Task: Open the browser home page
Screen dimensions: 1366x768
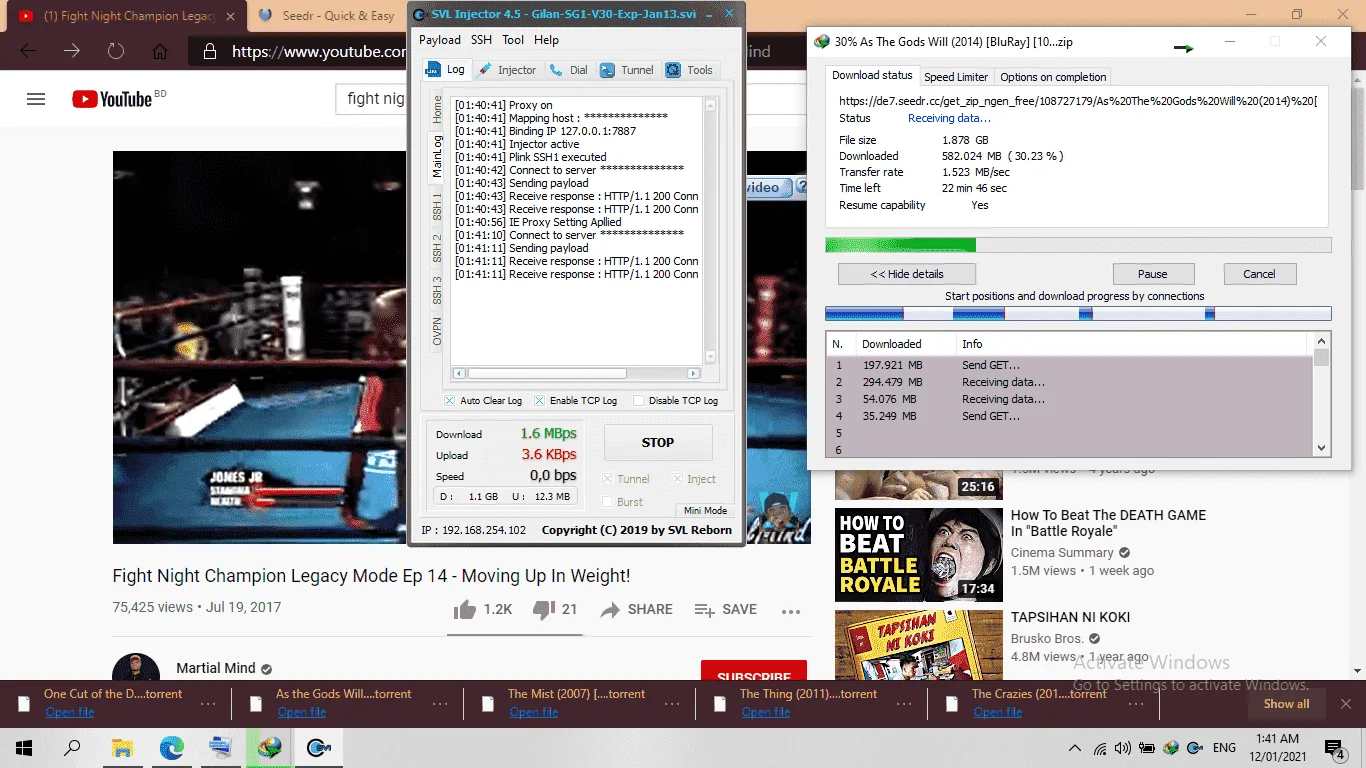Action: click(x=160, y=51)
